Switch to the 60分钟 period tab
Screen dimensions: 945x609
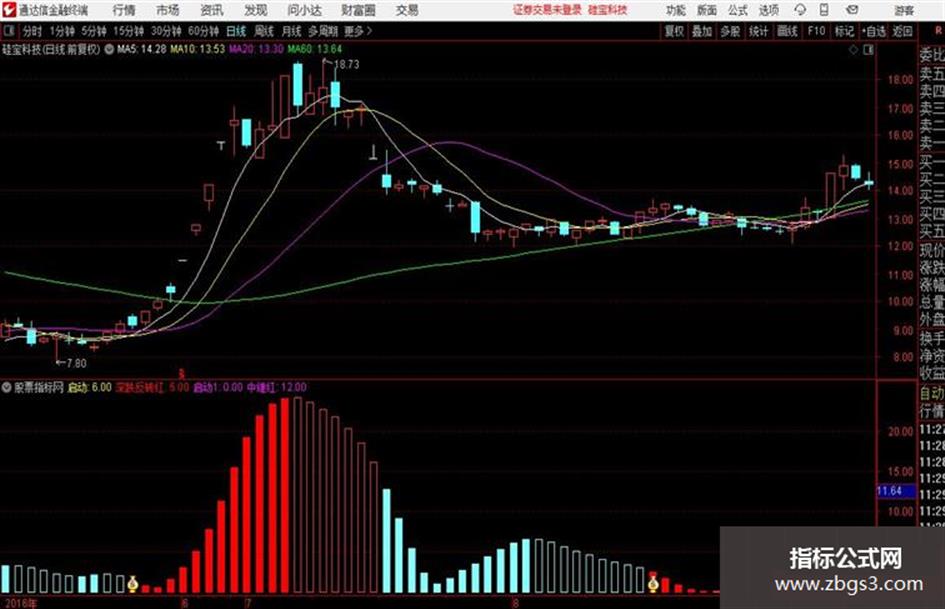pos(203,31)
